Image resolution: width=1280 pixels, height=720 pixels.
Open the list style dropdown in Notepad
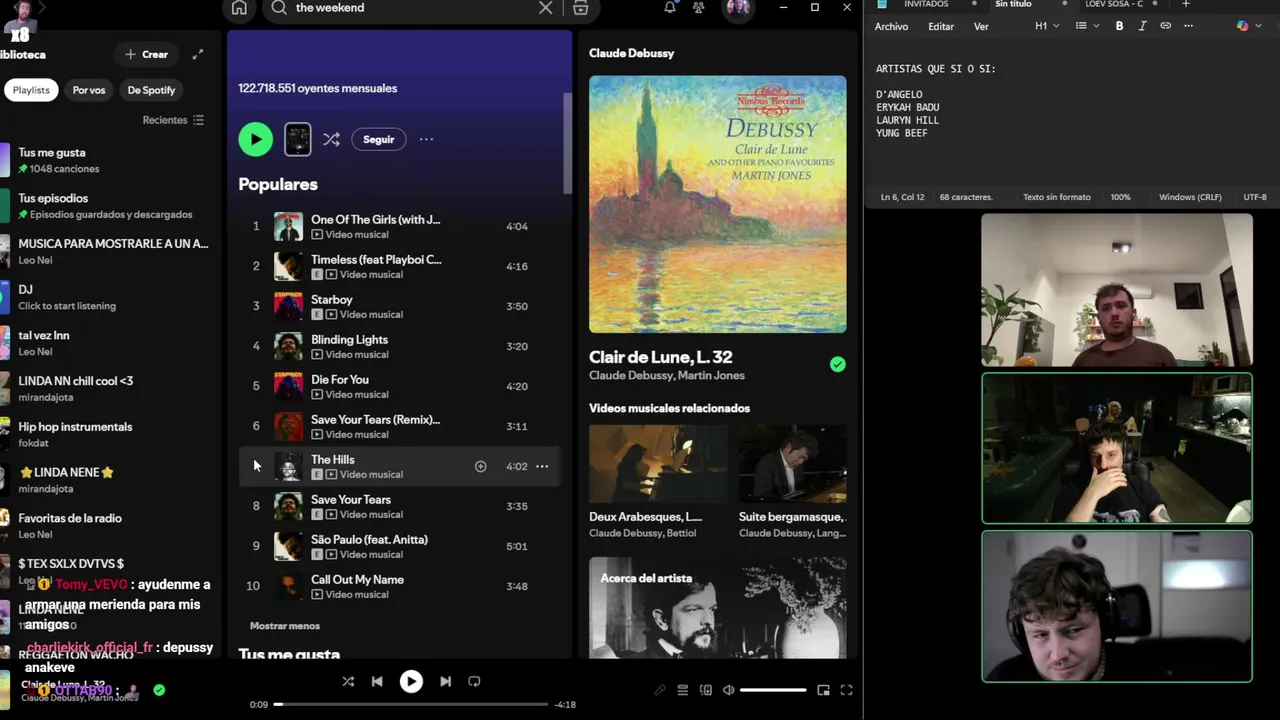point(1086,26)
